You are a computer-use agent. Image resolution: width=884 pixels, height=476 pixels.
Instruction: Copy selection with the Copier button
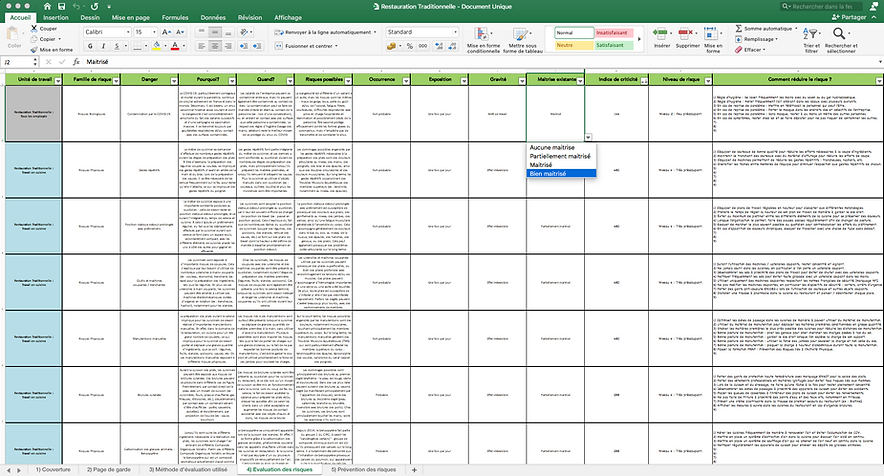click(x=44, y=39)
